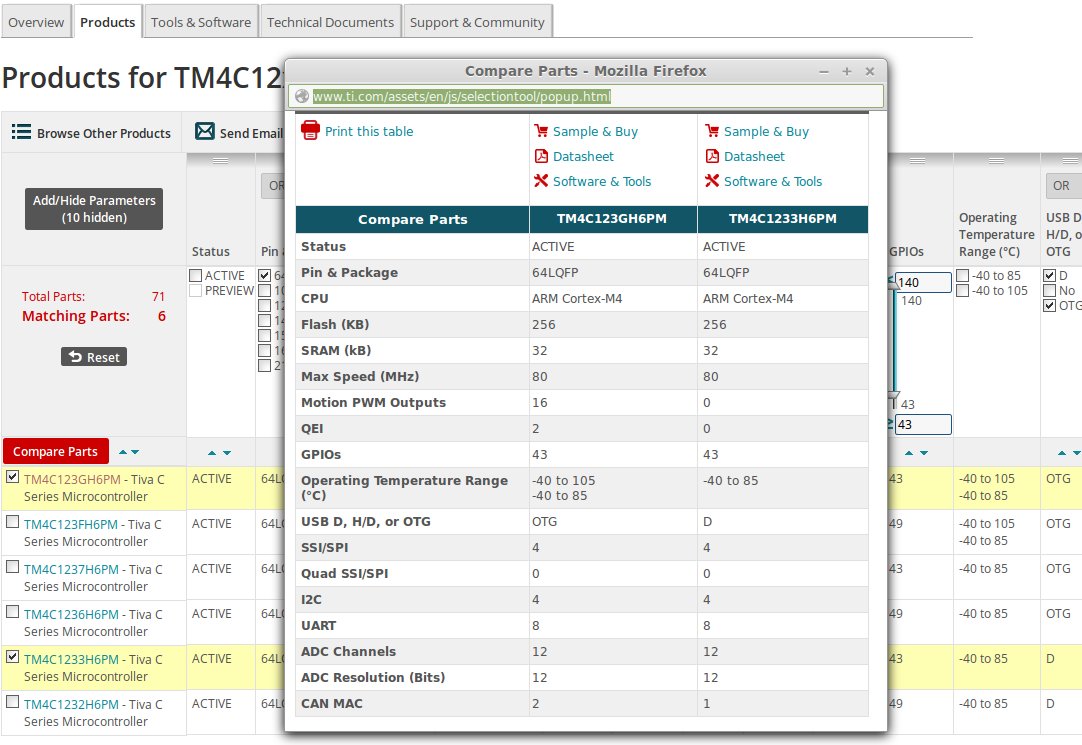Open Datasheet link for TM4C1233H6PM

coord(754,157)
